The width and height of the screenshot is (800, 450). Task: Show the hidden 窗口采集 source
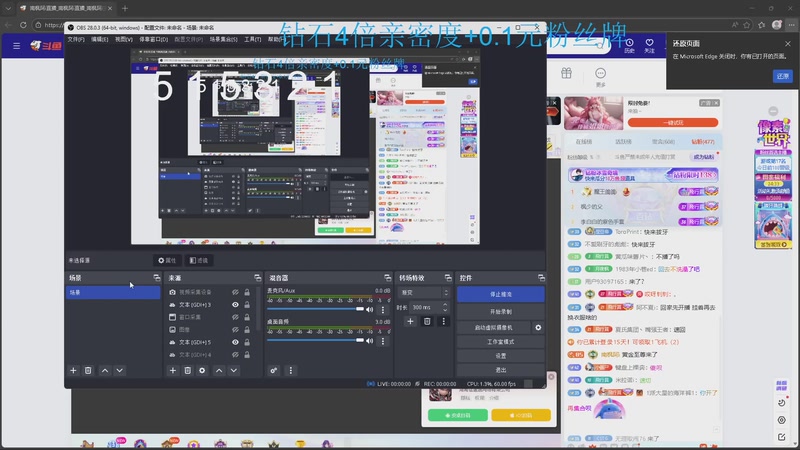[x=235, y=317]
